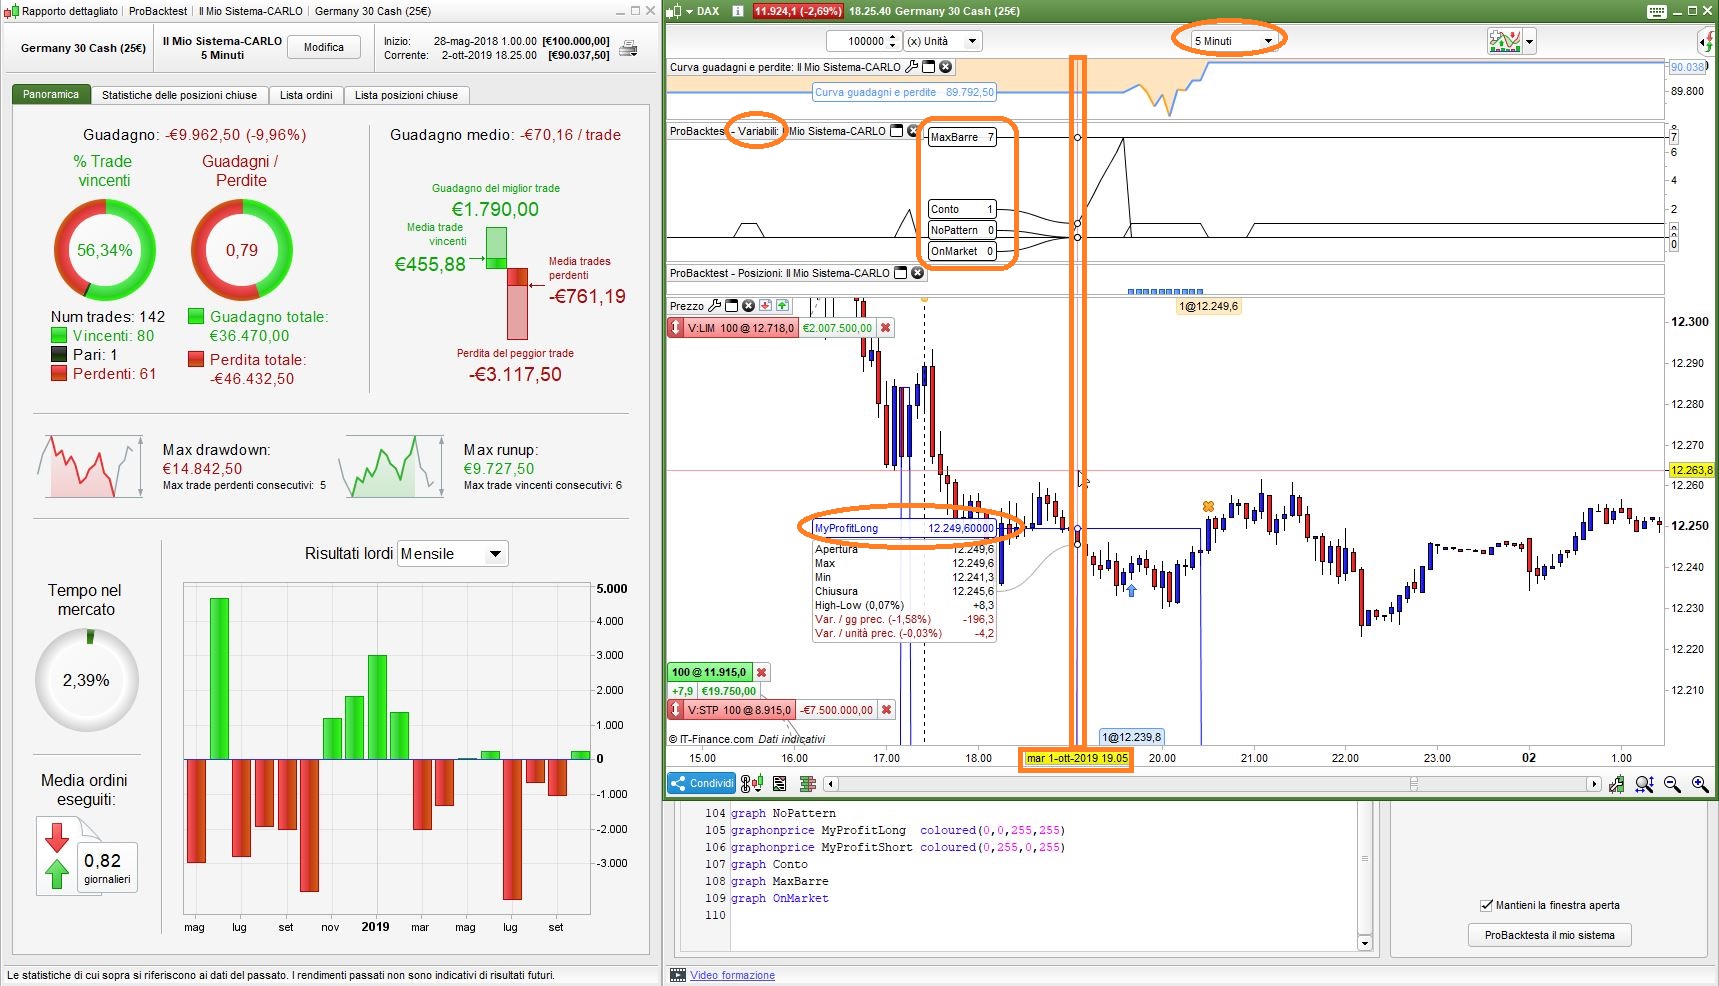Screen dimensions: 1719x986
Task: Close the ProBacktest Posizioni panel
Action: point(917,273)
